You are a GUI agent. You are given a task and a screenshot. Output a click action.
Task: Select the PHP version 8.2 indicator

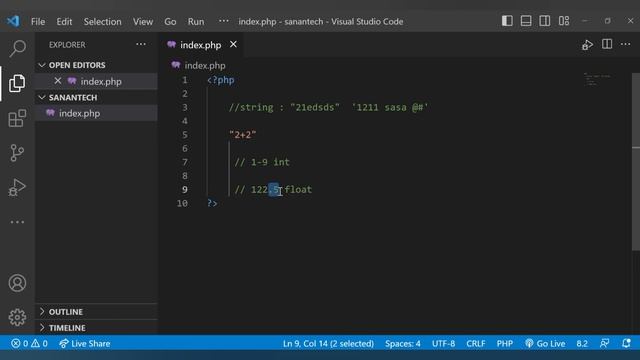click(582, 343)
